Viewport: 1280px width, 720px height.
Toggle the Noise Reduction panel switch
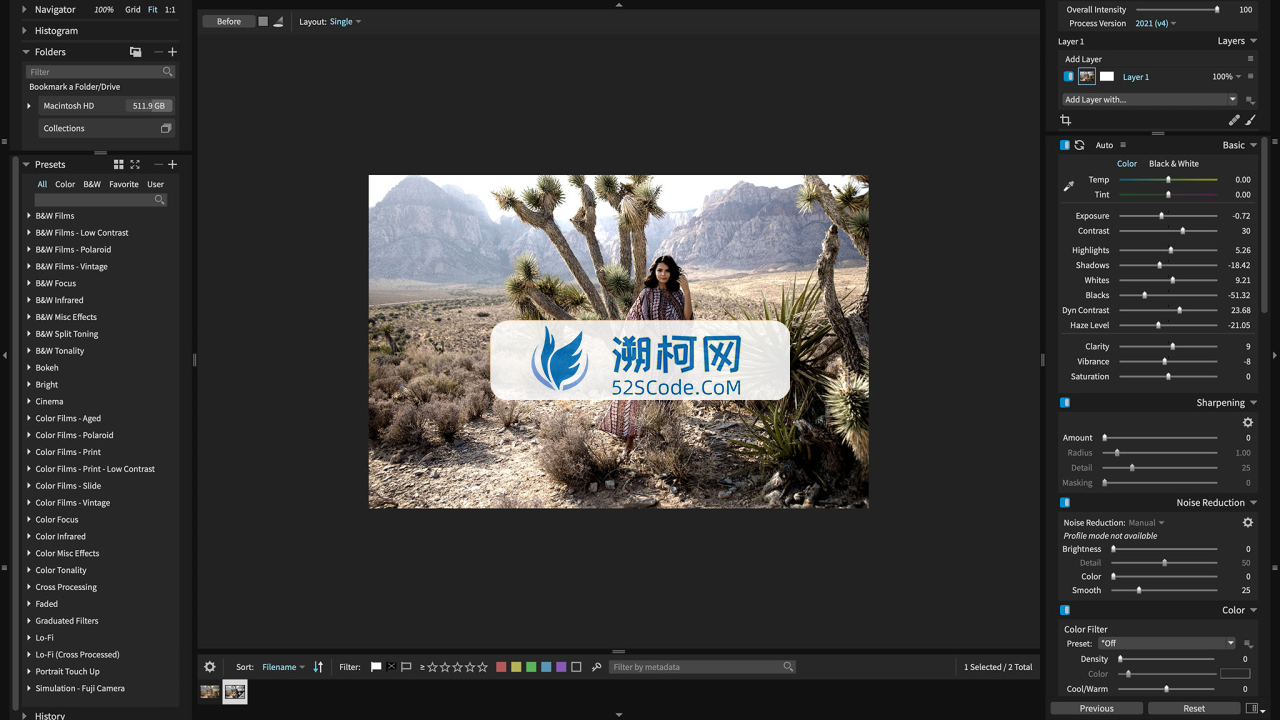[1065, 503]
